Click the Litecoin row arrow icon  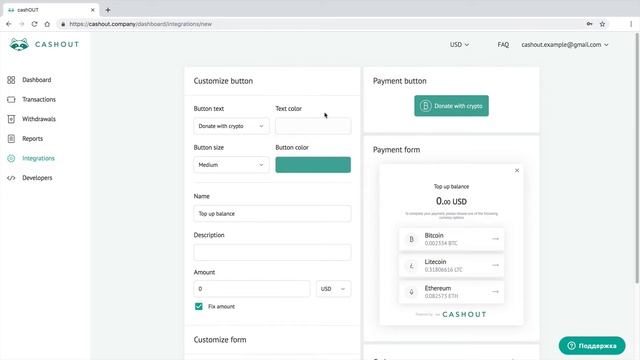(x=495, y=265)
